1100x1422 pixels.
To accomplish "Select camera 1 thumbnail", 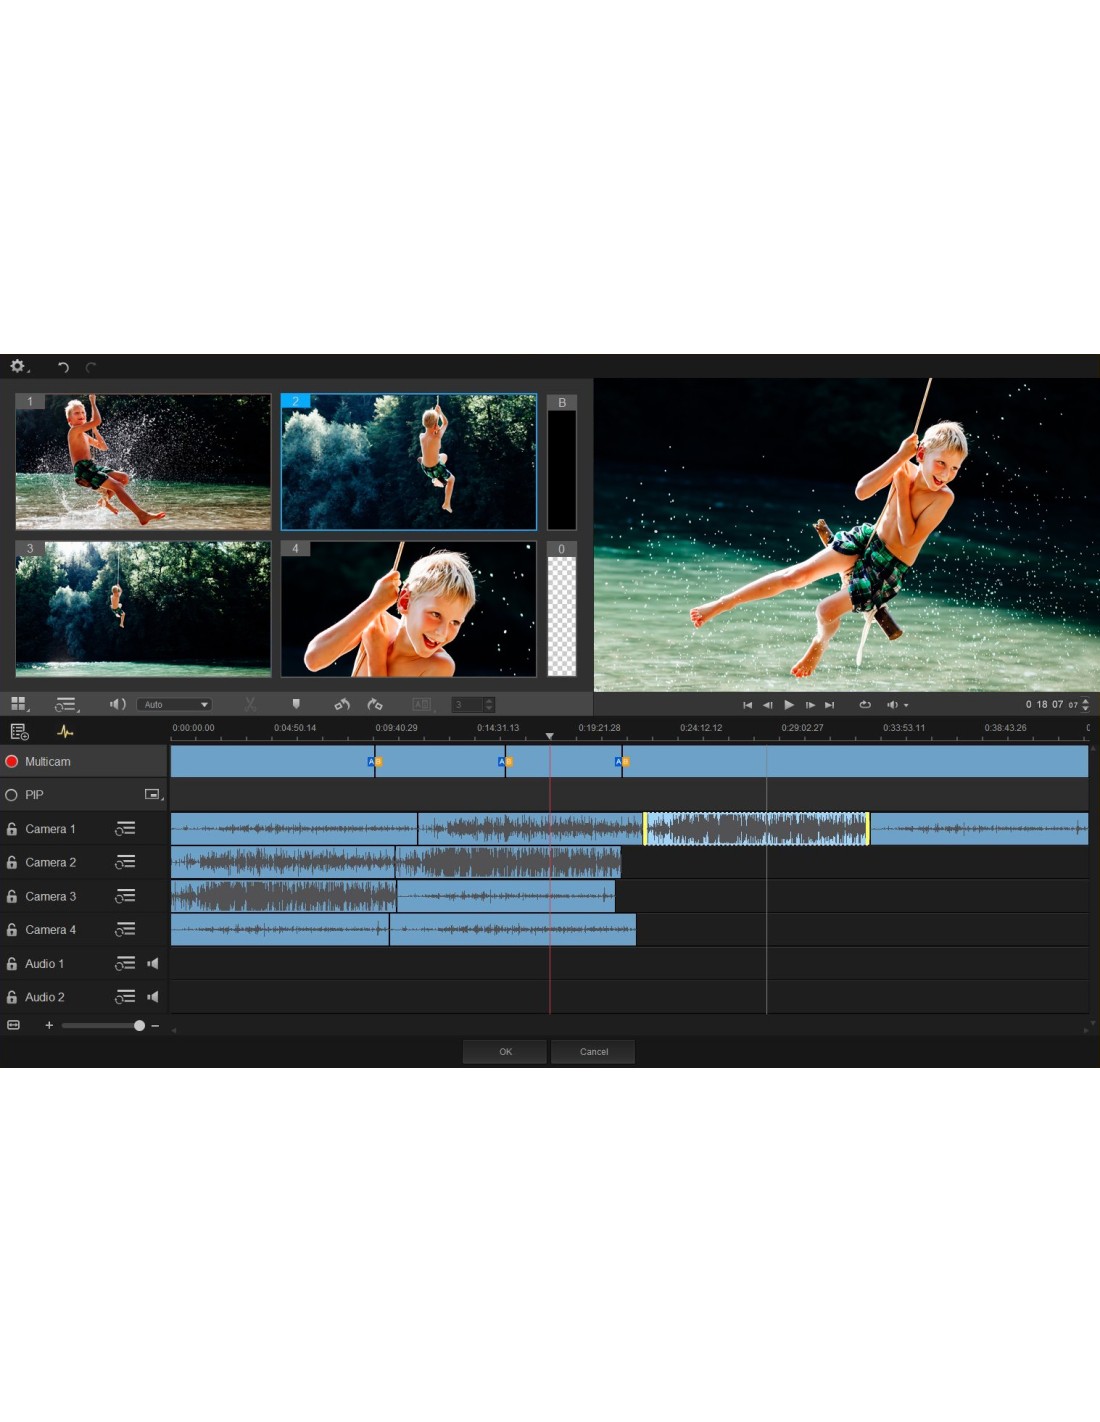I will tap(143, 462).
